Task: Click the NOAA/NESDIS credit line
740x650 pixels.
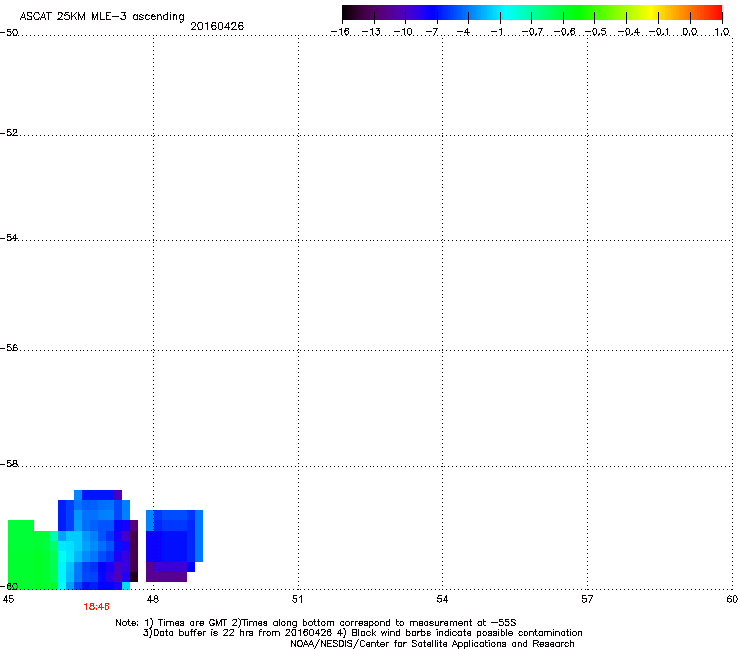Action: (x=432, y=644)
